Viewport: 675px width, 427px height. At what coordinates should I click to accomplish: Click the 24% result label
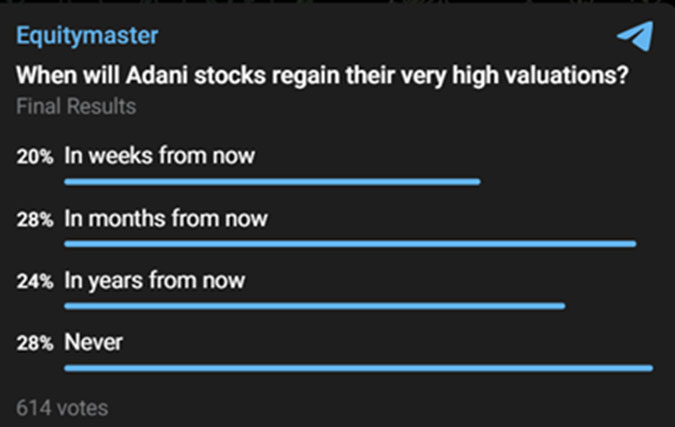click(x=35, y=282)
